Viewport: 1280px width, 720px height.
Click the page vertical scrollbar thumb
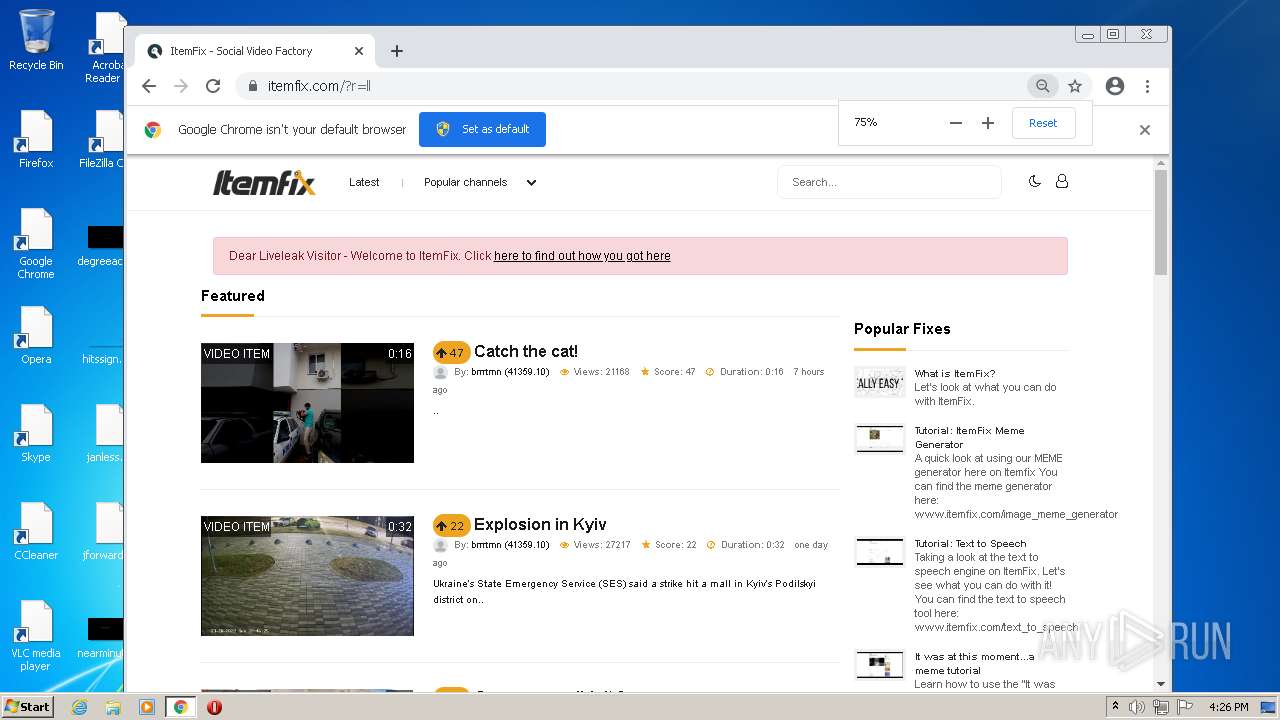pyautogui.click(x=1160, y=222)
